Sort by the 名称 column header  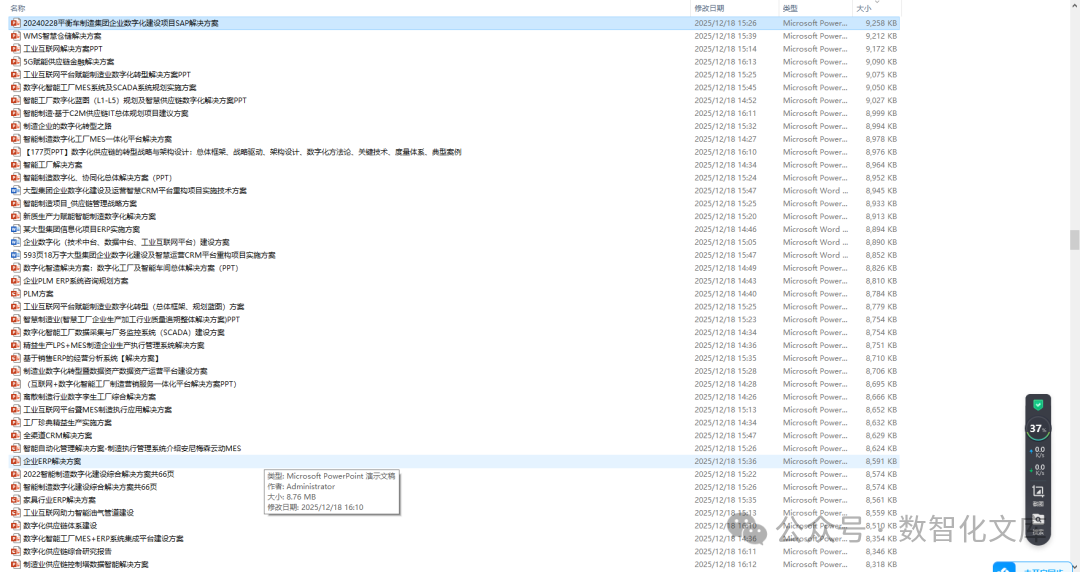pyautogui.click(x=18, y=8)
